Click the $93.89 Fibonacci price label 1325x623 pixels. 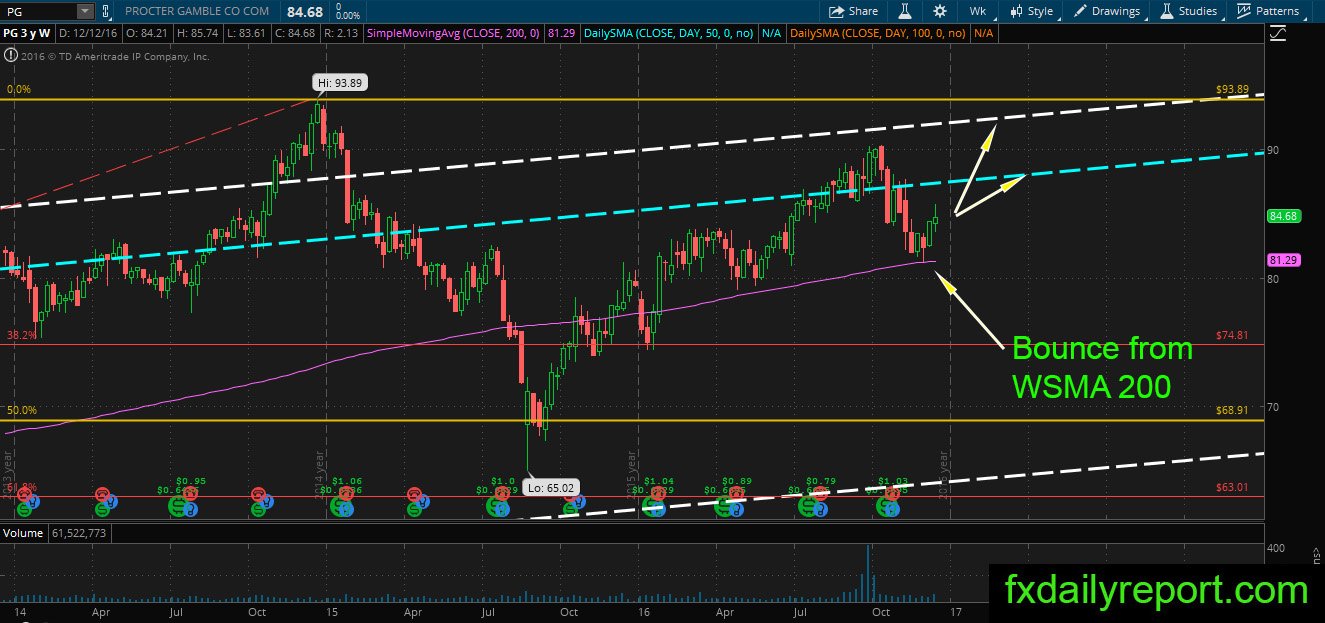tap(1232, 89)
